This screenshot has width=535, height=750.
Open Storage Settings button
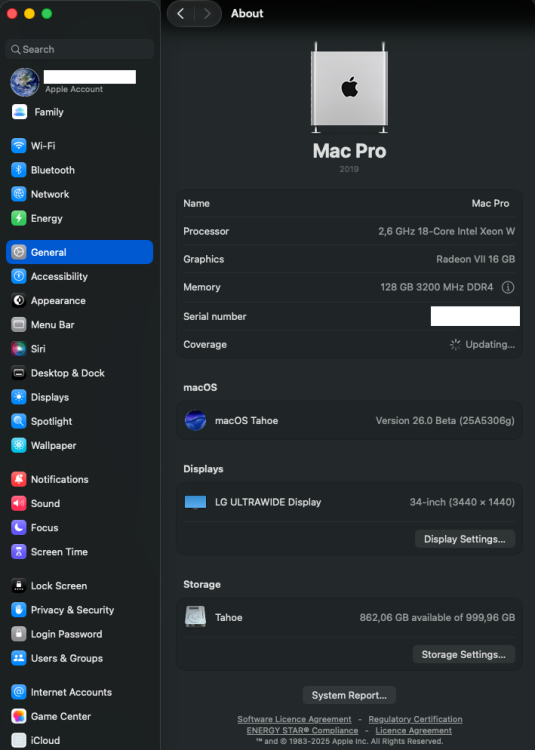pyautogui.click(x=464, y=654)
